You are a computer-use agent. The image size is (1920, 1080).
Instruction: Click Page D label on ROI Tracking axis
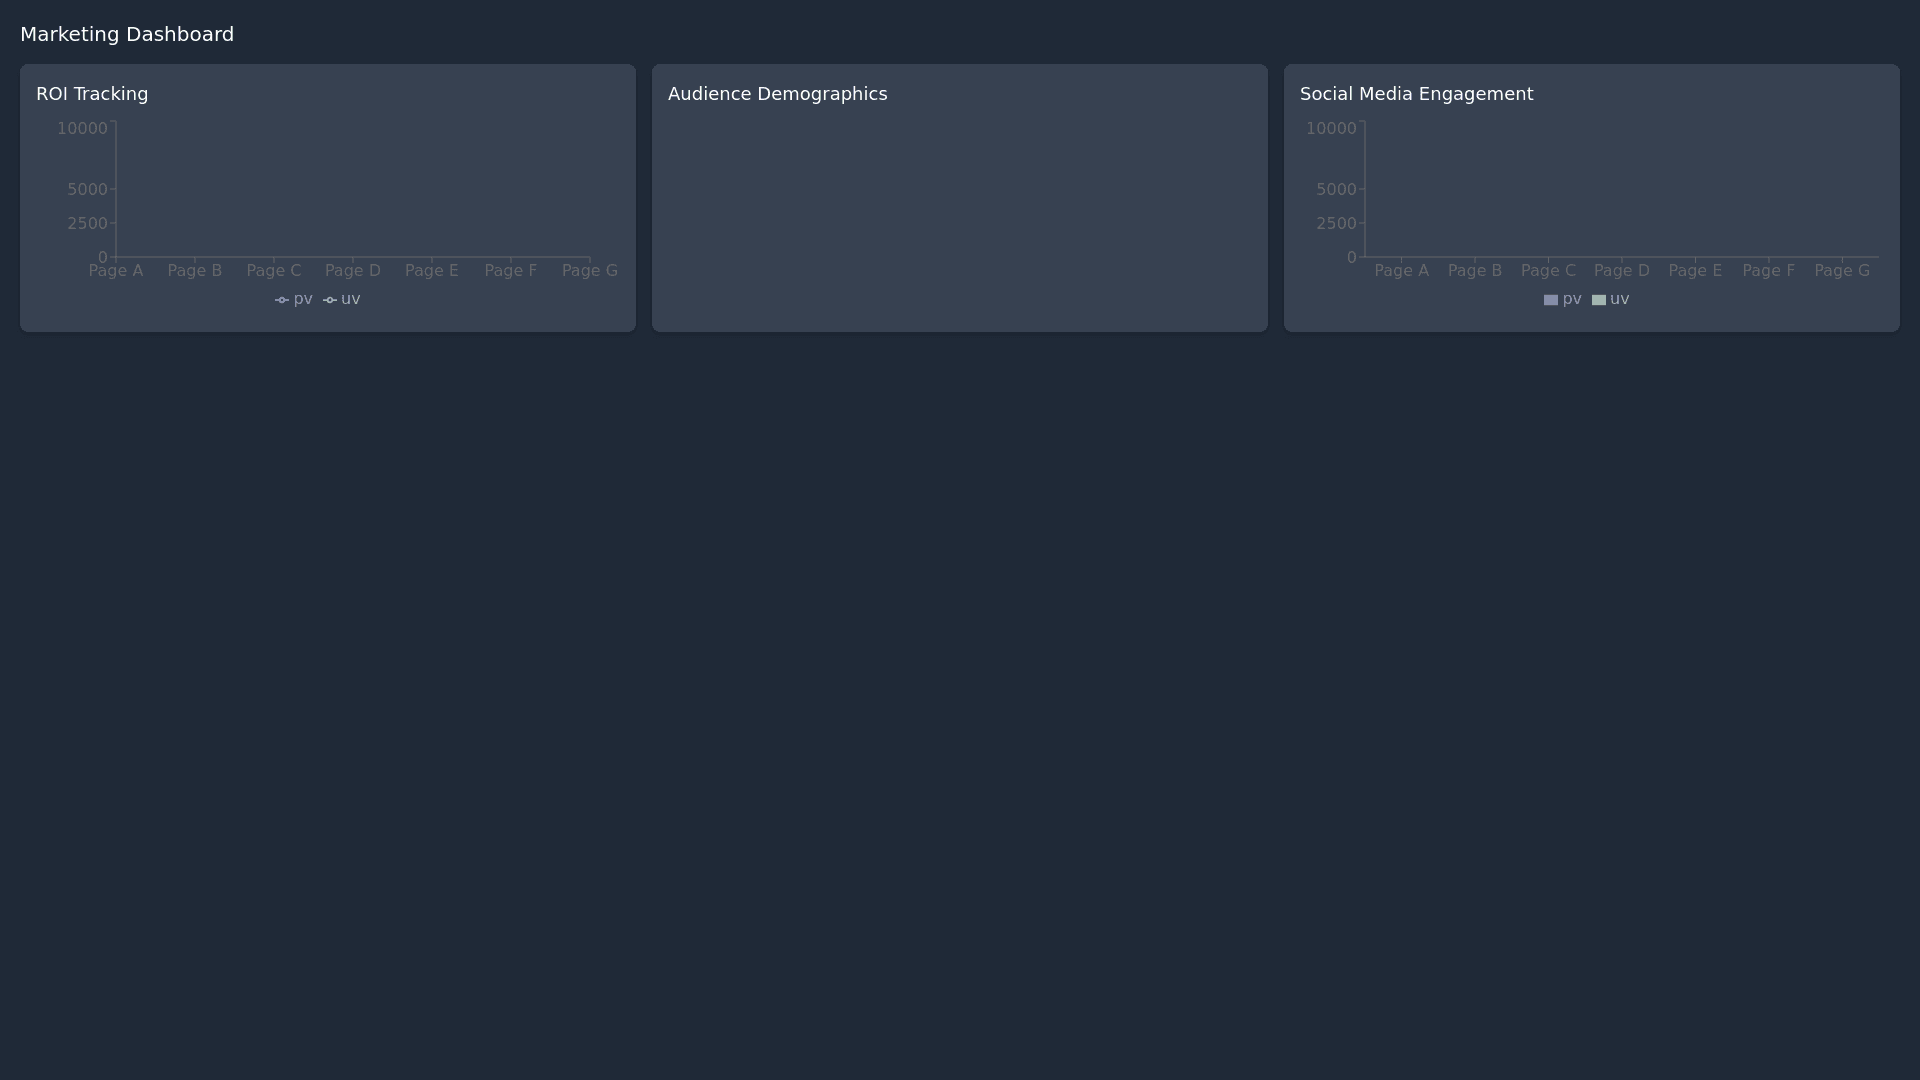click(x=353, y=271)
